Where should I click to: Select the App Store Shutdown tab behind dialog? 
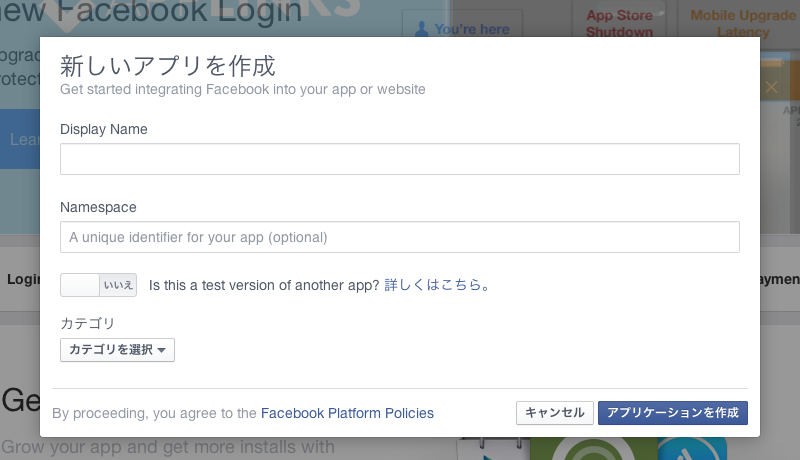pyautogui.click(x=619, y=23)
